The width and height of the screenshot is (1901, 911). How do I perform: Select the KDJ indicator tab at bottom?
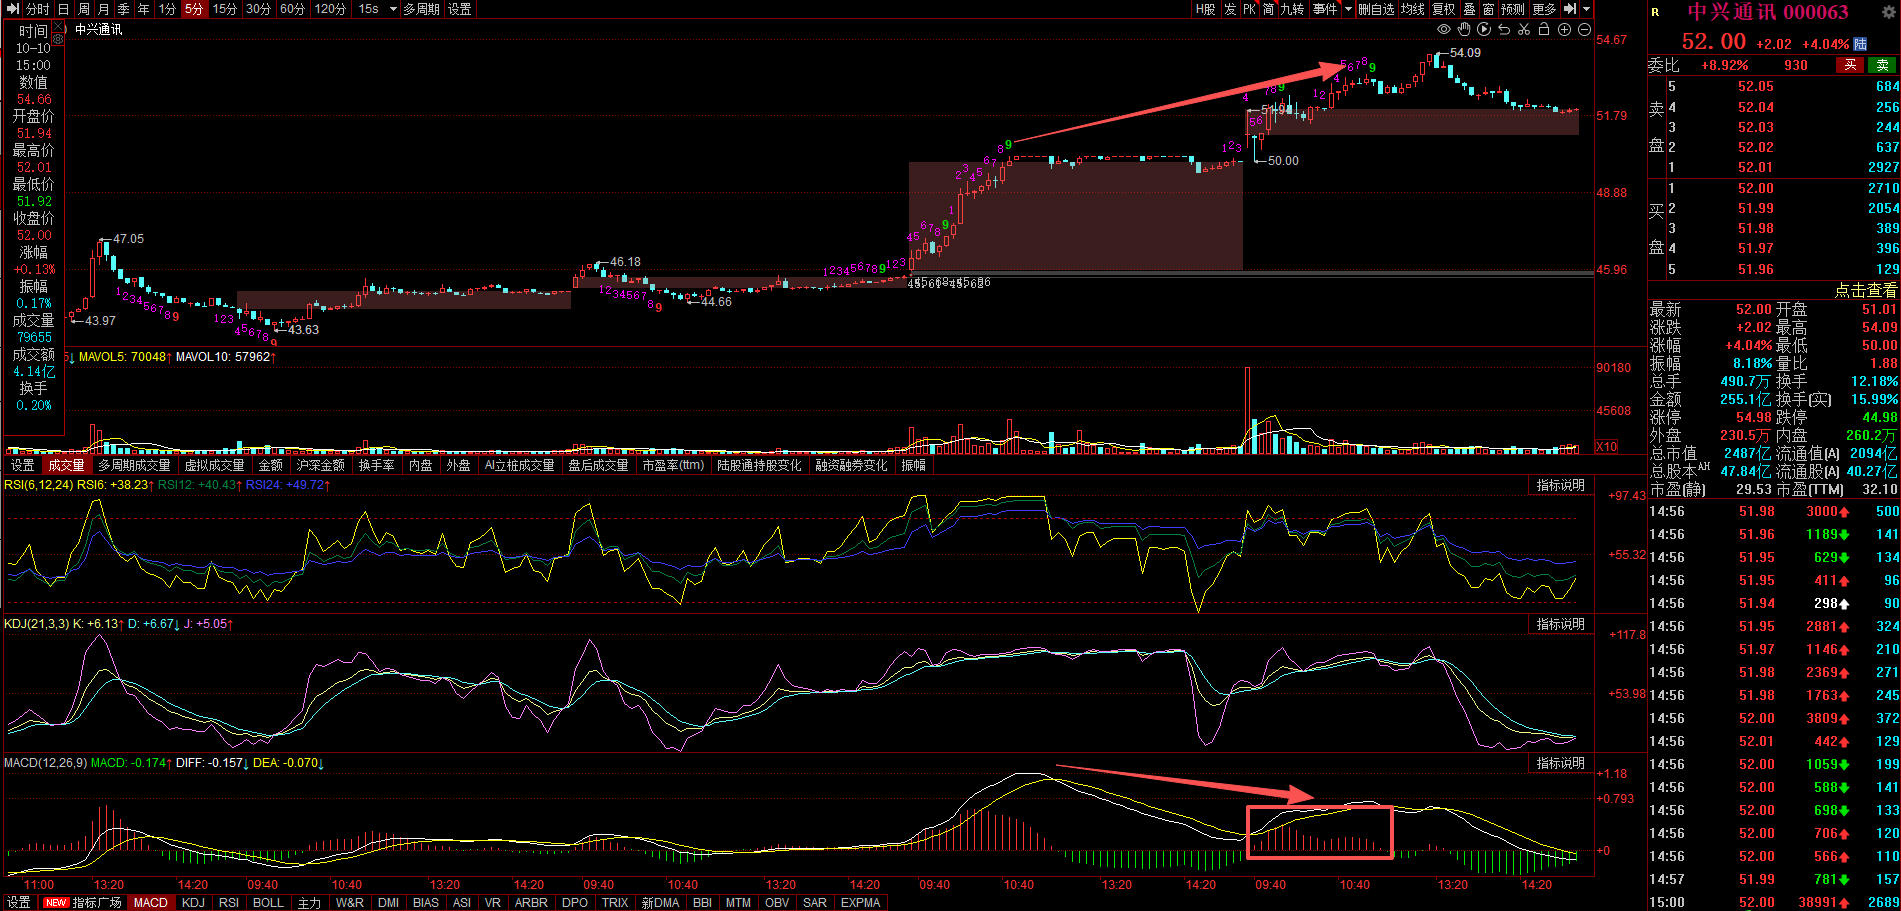coord(193,902)
